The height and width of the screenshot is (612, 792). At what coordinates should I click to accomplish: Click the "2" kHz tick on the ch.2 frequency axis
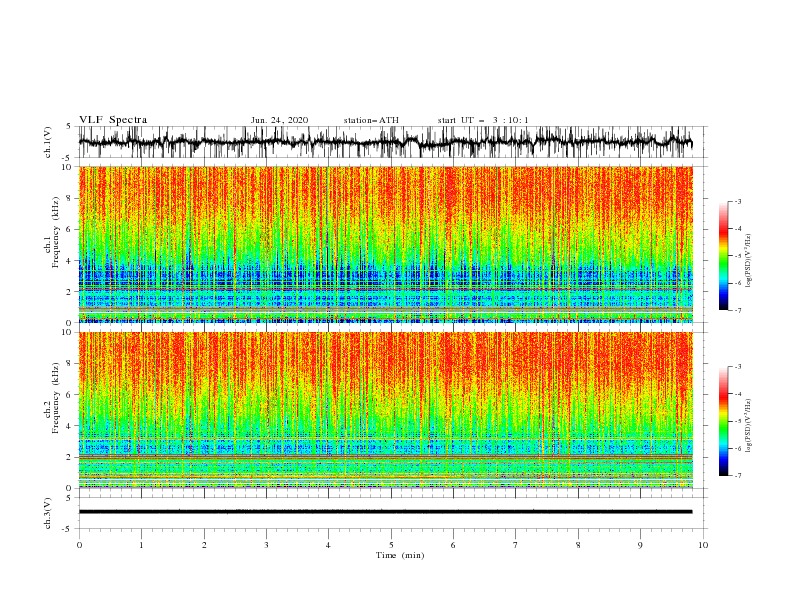[69, 457]
